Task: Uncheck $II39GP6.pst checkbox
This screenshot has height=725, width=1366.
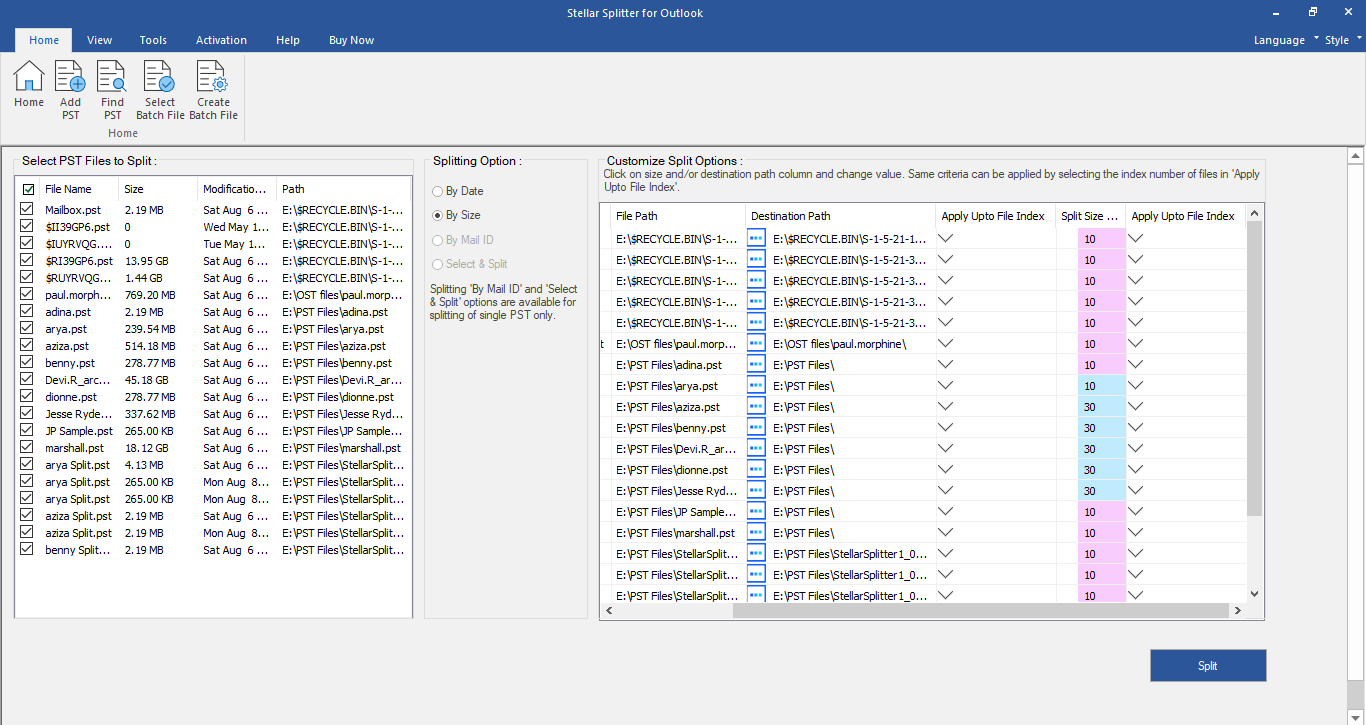Action: click(27, 227)
